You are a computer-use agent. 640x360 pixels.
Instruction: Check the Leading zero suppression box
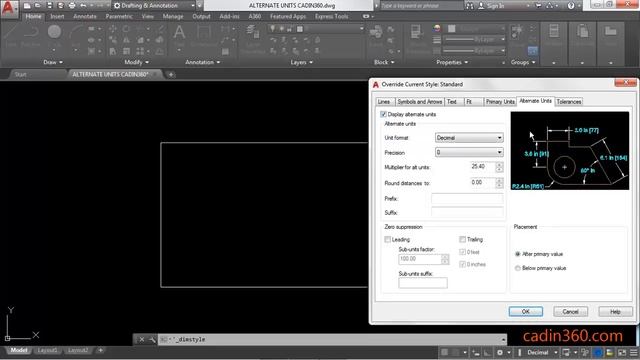click(387, 240)
